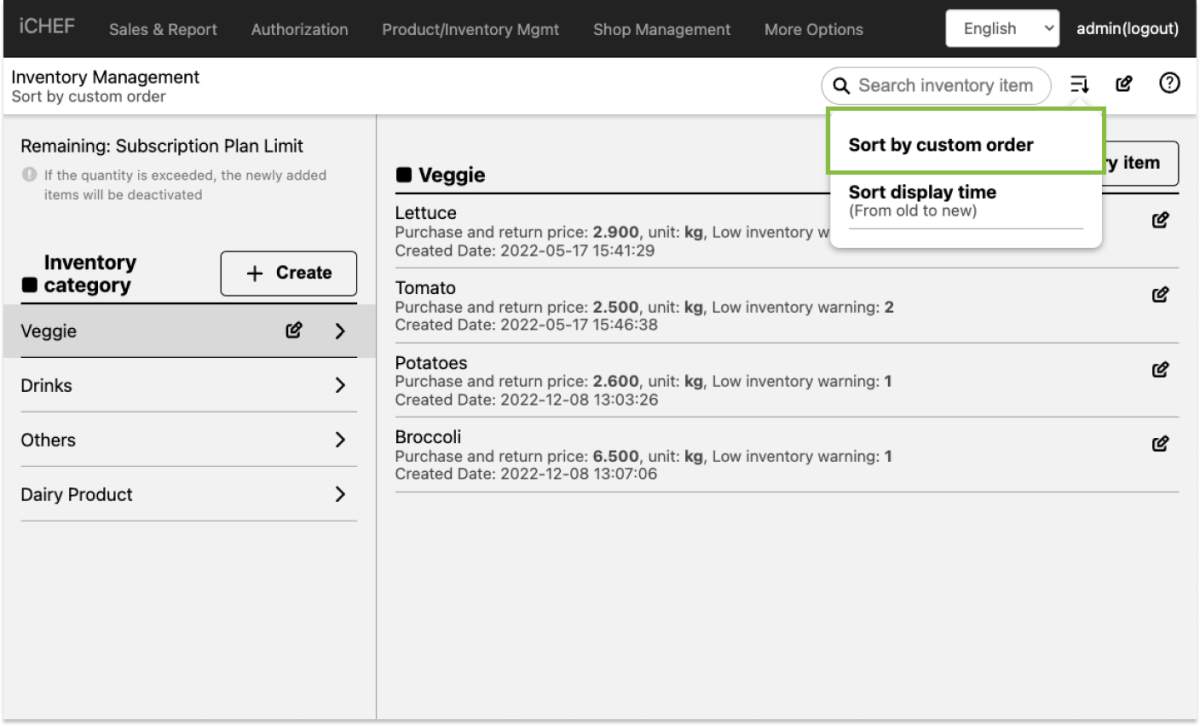1200x726 pixels.
Task: Edit the Lettuce inventory item
Action: [x=1160, y=219]
